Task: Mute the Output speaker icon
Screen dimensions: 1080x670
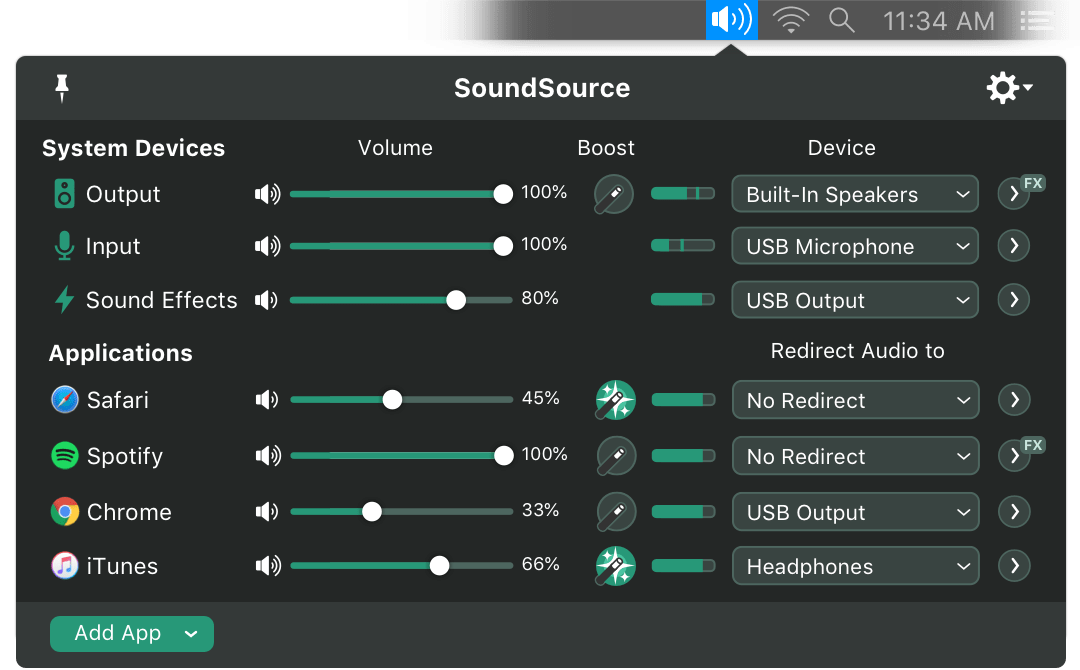Action: coord(267,194)
